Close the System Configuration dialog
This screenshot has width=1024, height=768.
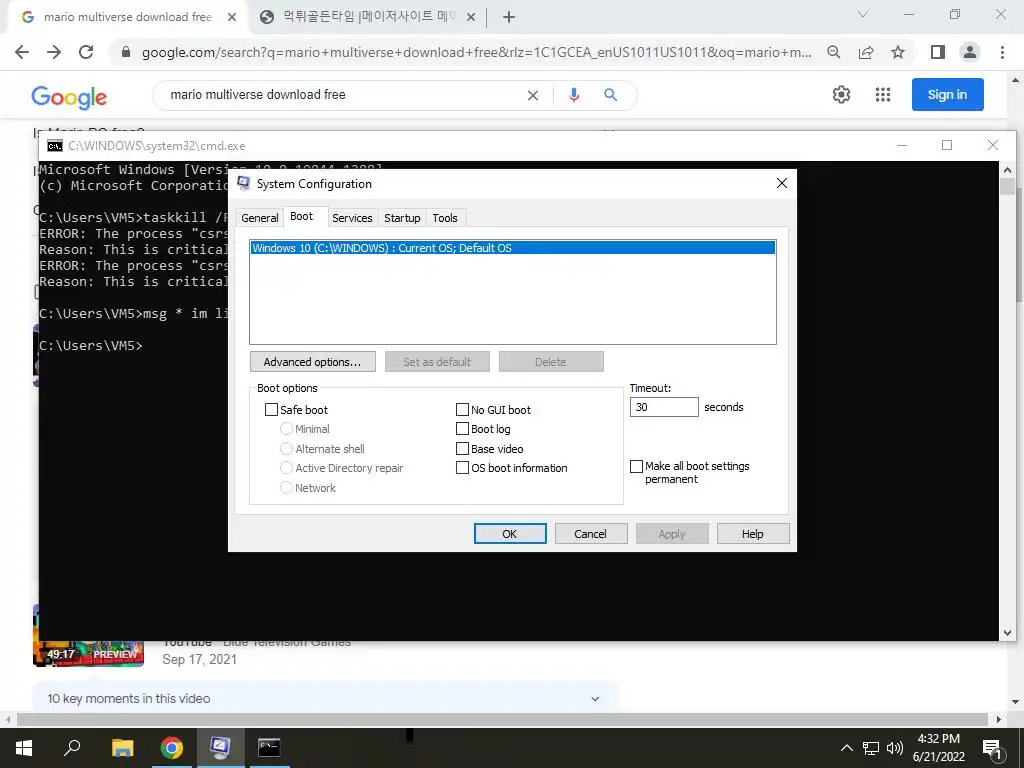coord(782,184)
